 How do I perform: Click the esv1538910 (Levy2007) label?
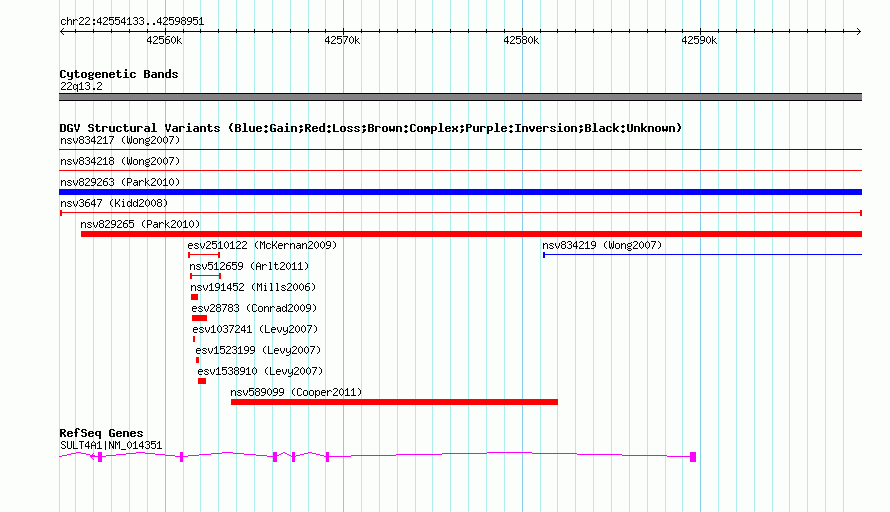click(260, 371)
